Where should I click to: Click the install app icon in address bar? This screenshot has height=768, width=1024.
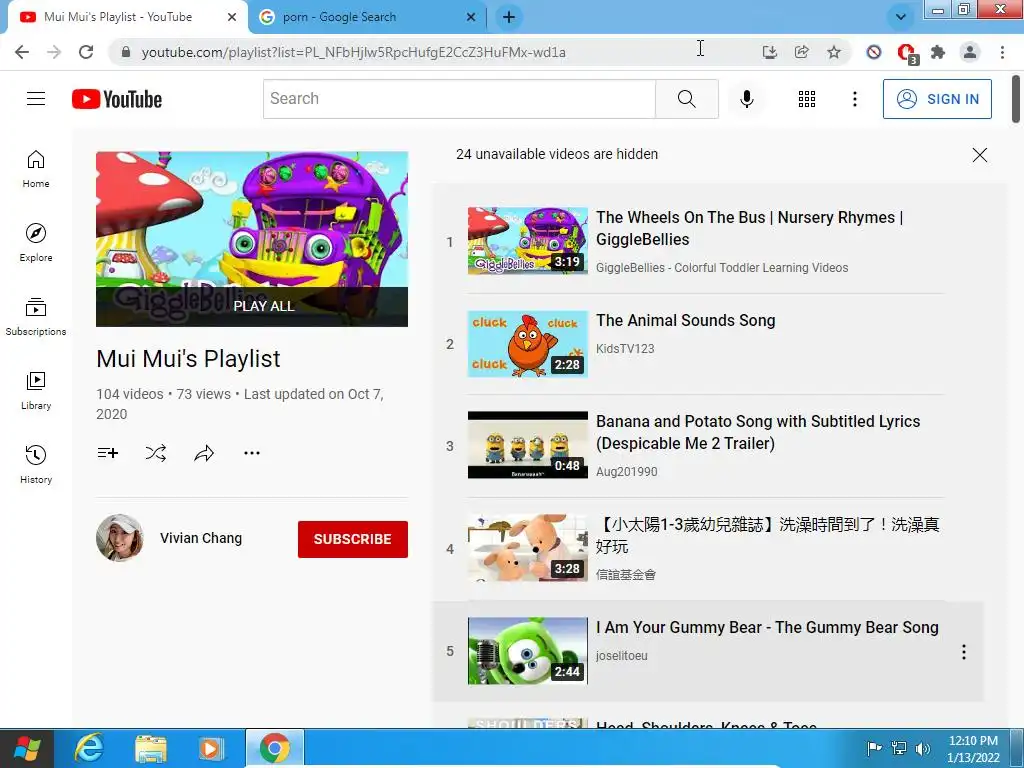pyautogui.click(x=770, y=52)
